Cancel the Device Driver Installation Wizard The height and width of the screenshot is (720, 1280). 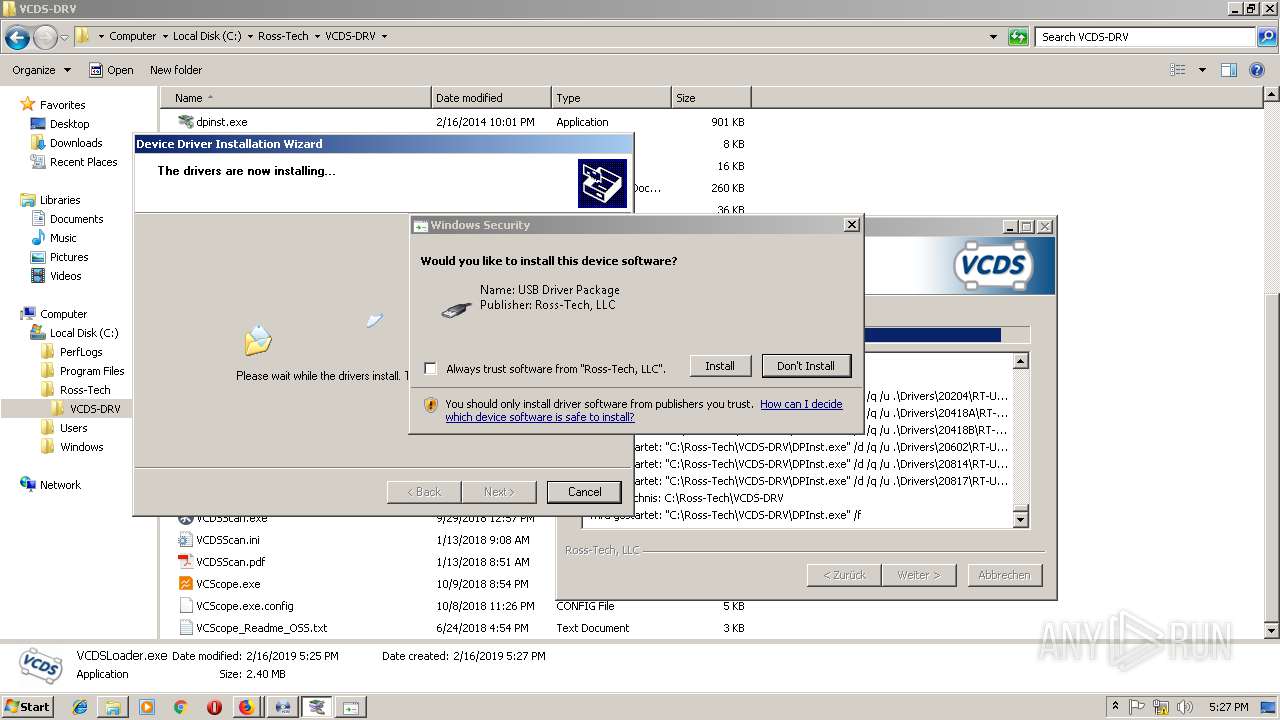point(584,492)
